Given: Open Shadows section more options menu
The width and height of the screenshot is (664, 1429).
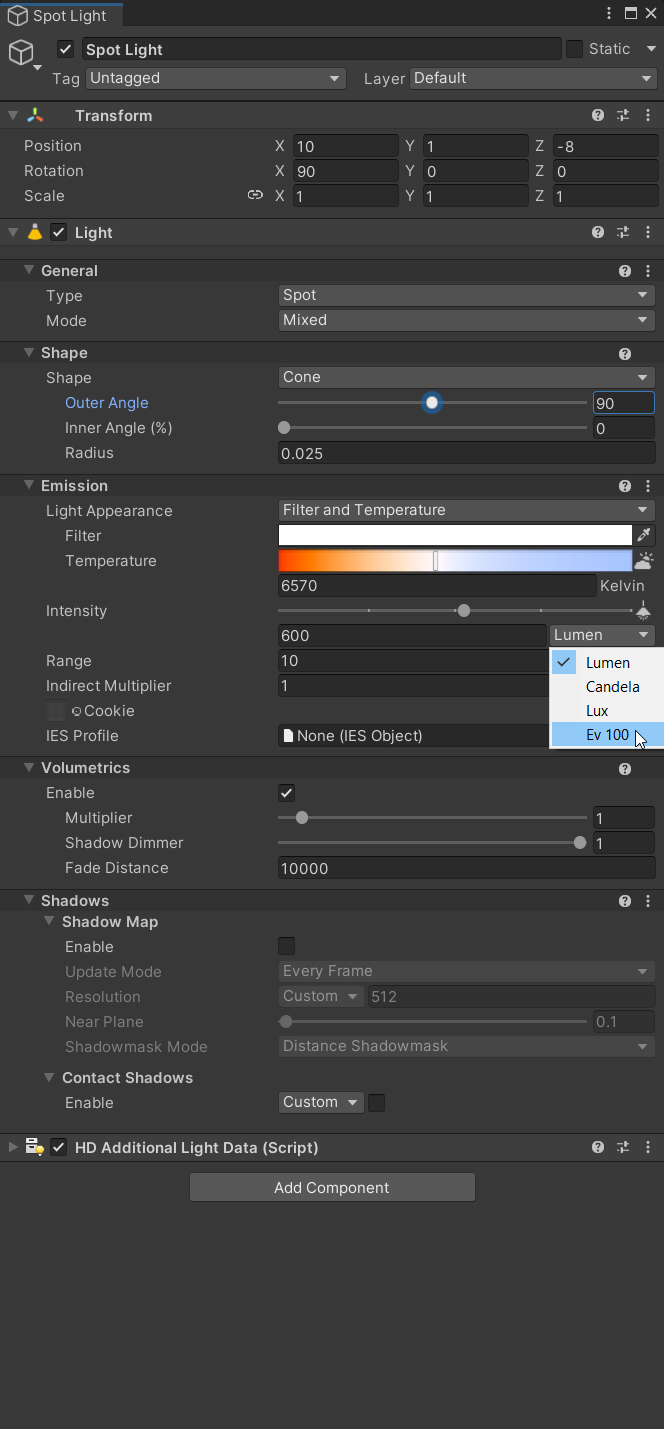Looking at the screenshot, I should click(x=648, y=901).
